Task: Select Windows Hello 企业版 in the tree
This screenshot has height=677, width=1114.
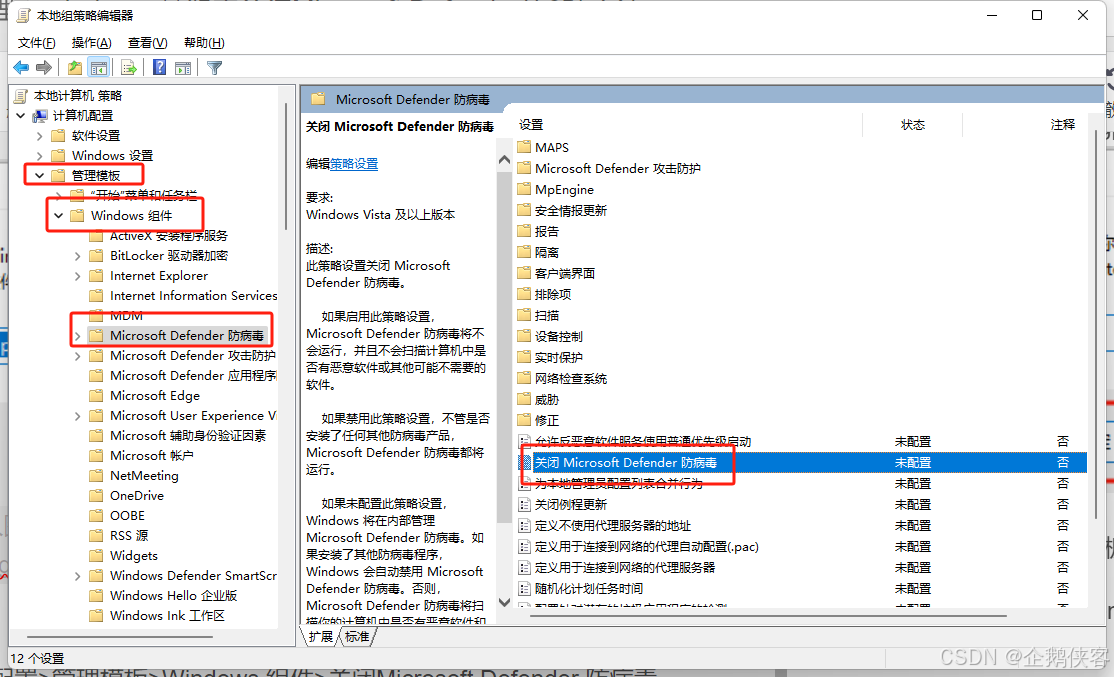Action: (x=173, y=595)
